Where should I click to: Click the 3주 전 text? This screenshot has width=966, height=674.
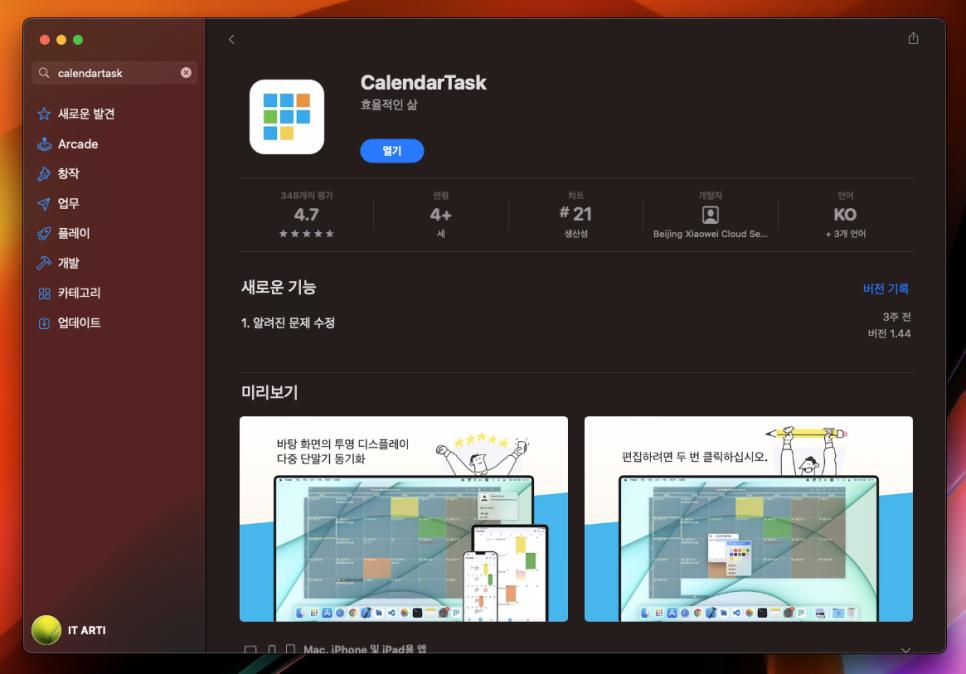(896, 317)
